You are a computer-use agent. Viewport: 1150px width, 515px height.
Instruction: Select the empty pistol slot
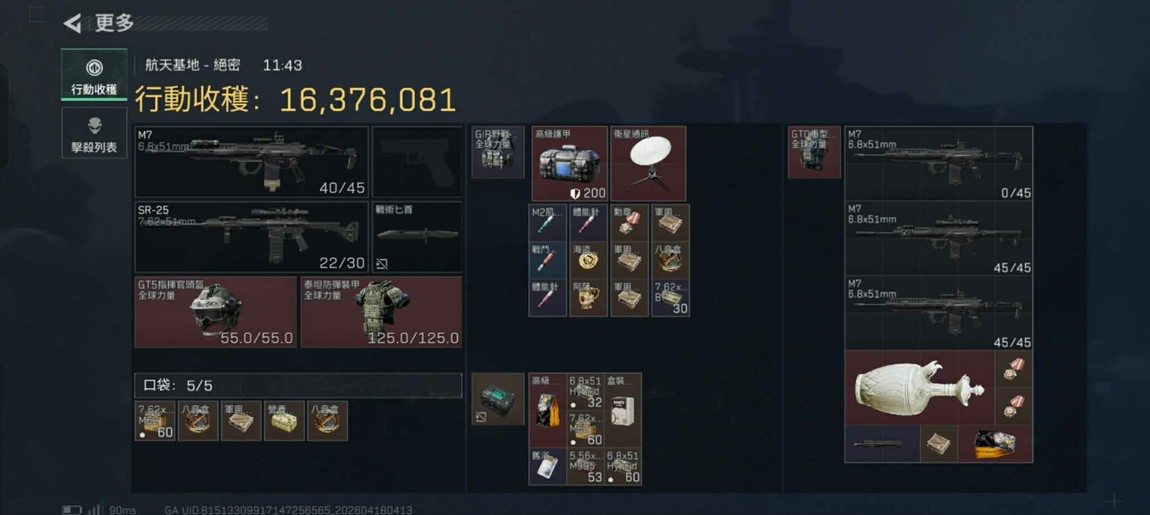point(417,161)
